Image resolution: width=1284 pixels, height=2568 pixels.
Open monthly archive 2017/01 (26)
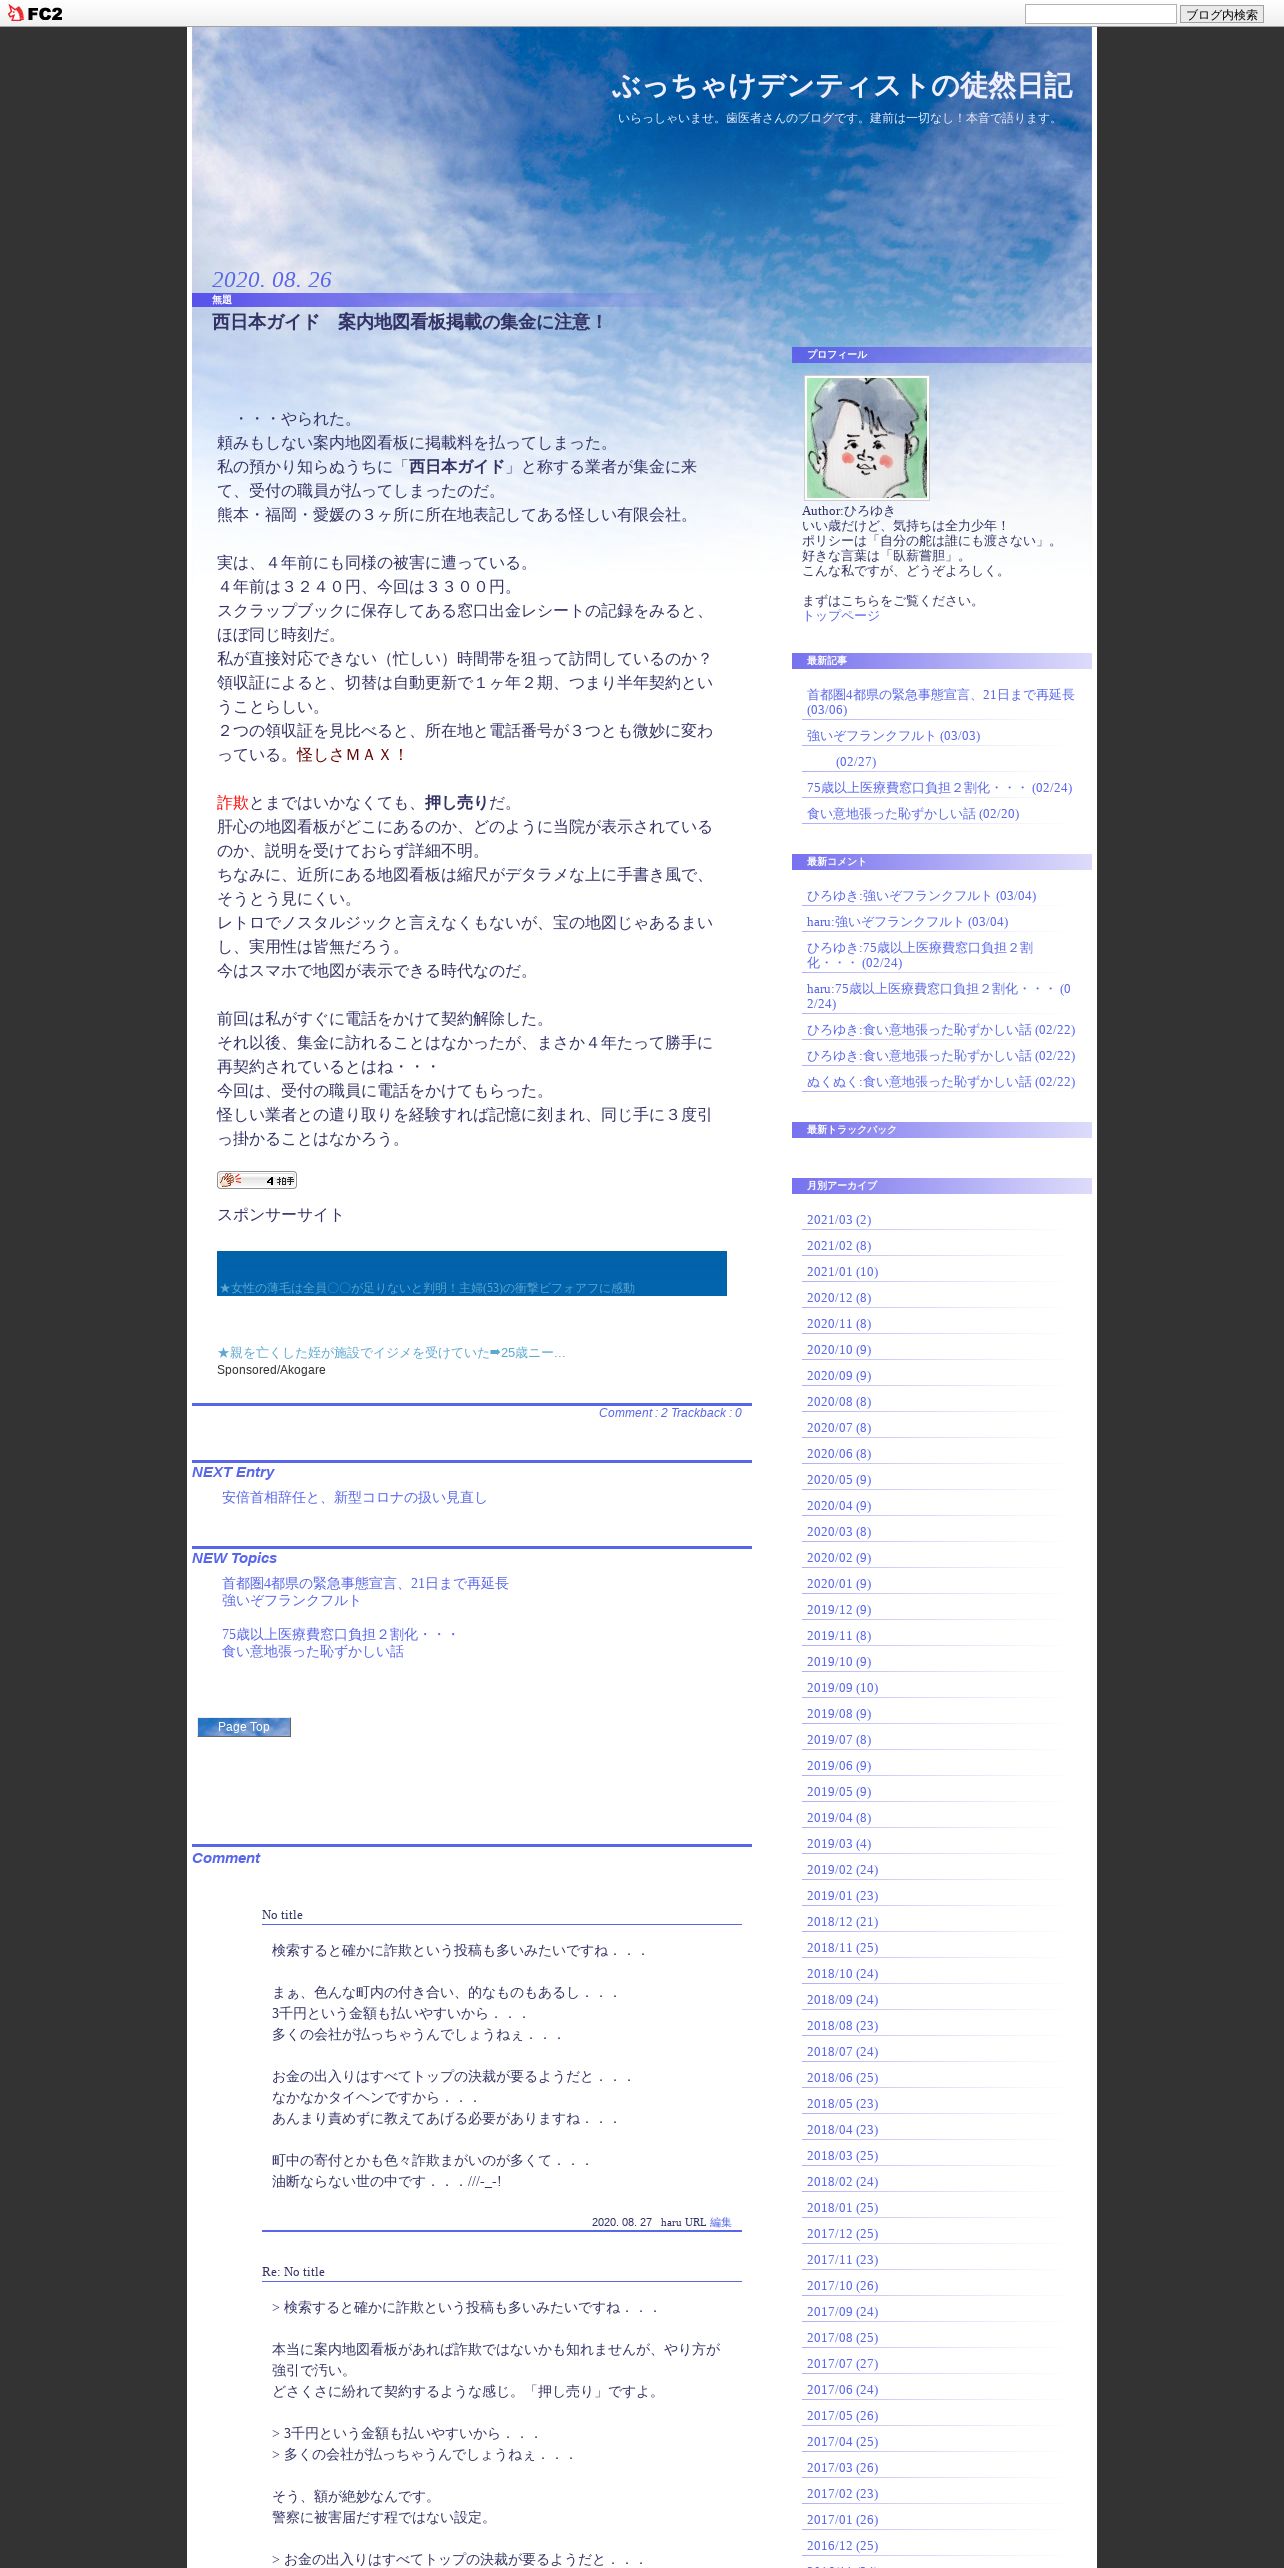842,2520
